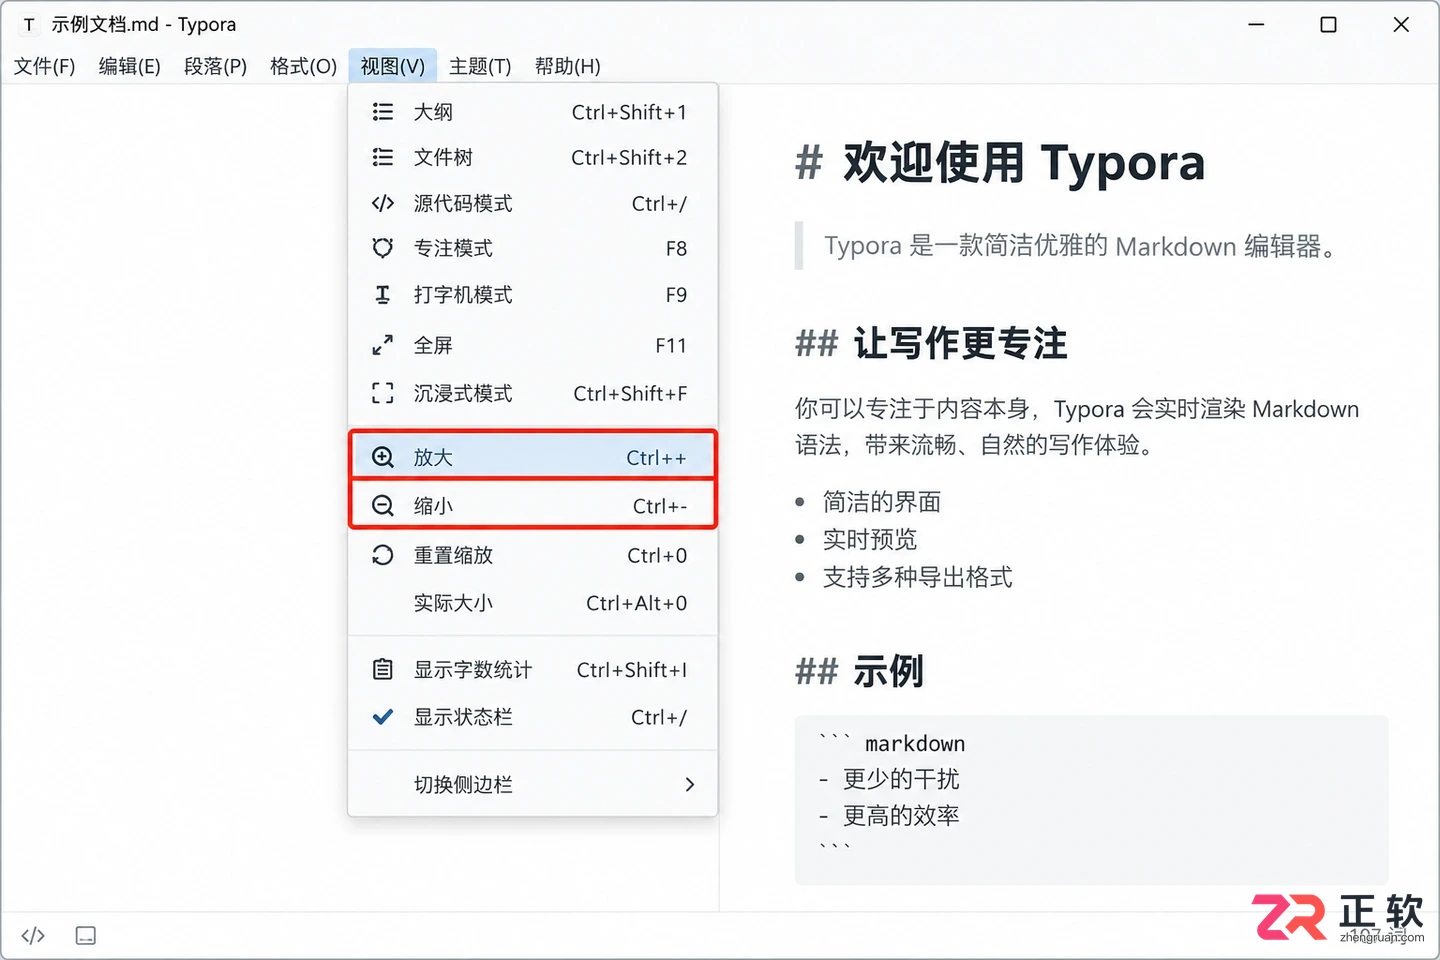This screenshot has width=1440, height=960.
Task: Click the magnifier minus icon beside 缩小
Action: [x=382, y=506]
